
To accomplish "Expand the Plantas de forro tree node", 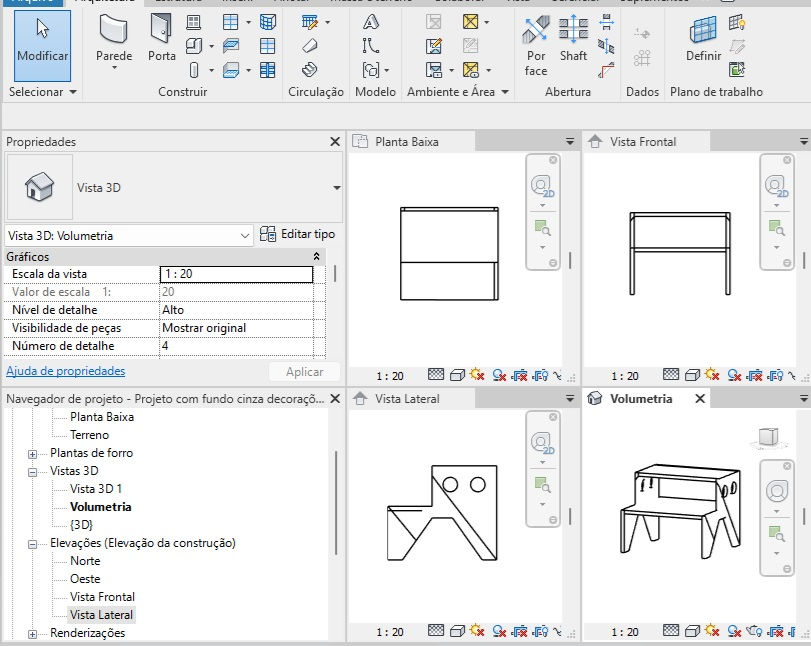I will click(x=32, y=454).
